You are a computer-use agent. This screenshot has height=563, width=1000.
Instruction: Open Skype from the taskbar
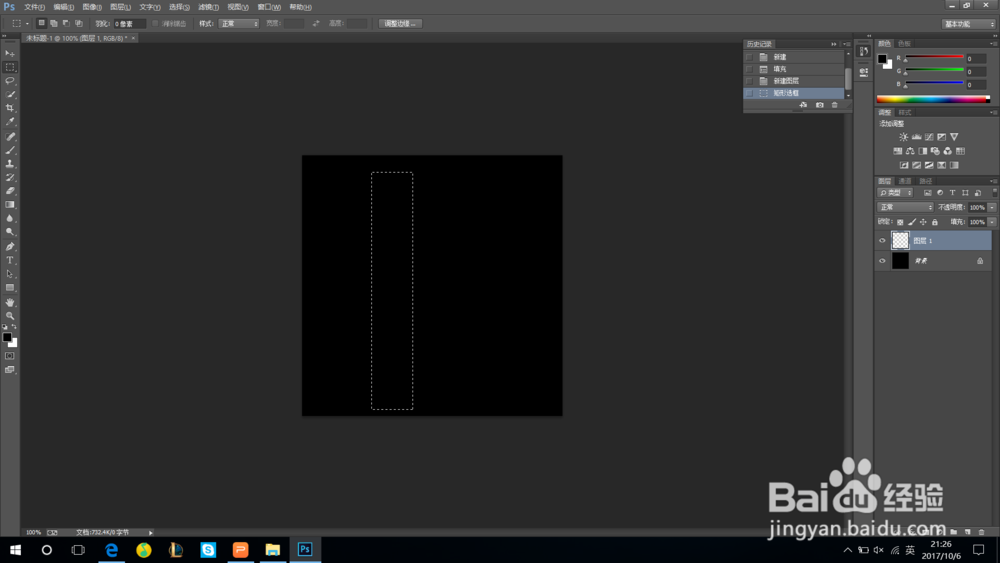(208, 550)
